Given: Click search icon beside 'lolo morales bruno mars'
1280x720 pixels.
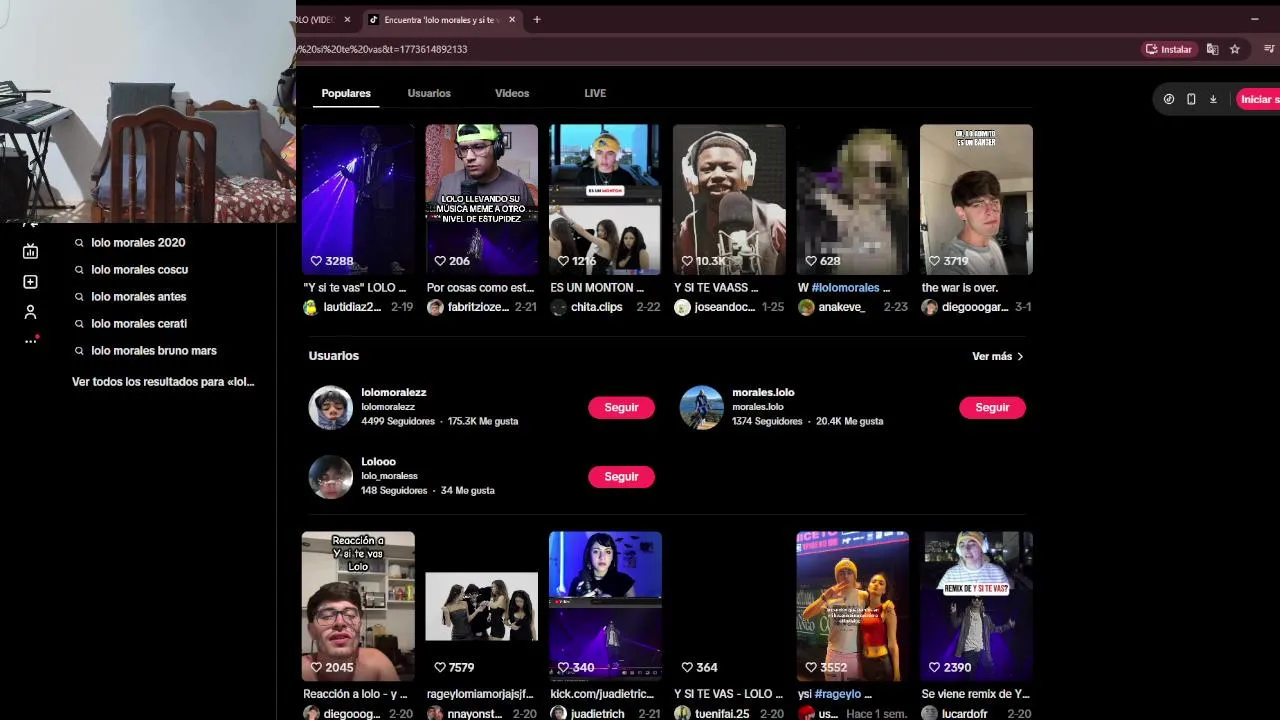Looking at the screenshot, I should click(x=79, y=351).
